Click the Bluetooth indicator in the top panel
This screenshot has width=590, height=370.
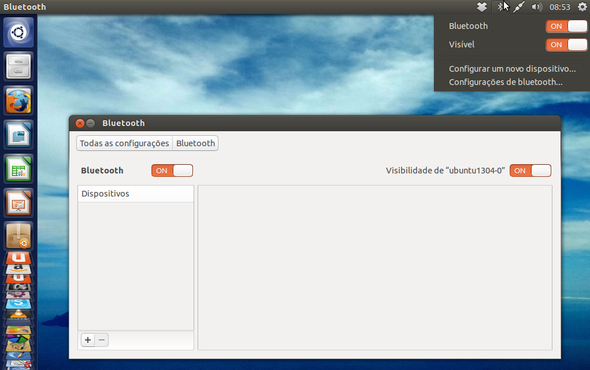(500, 7)
